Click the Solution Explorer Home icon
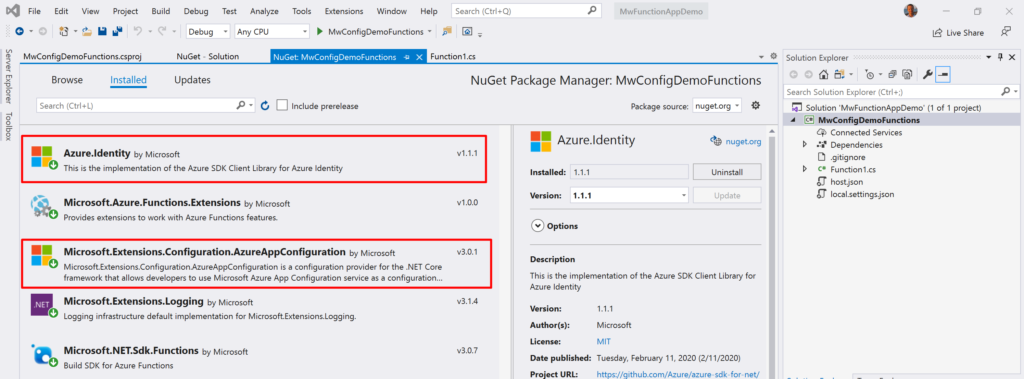This screenshot has width=1024, height=379. click(824, 74)
